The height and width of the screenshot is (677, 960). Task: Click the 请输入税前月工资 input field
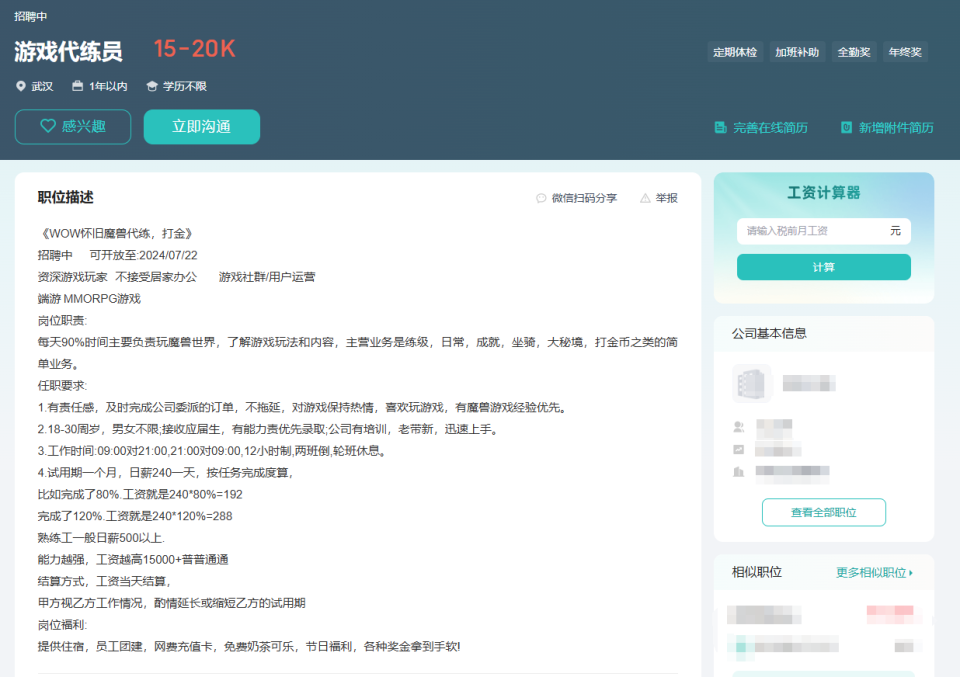coord(823,231)
